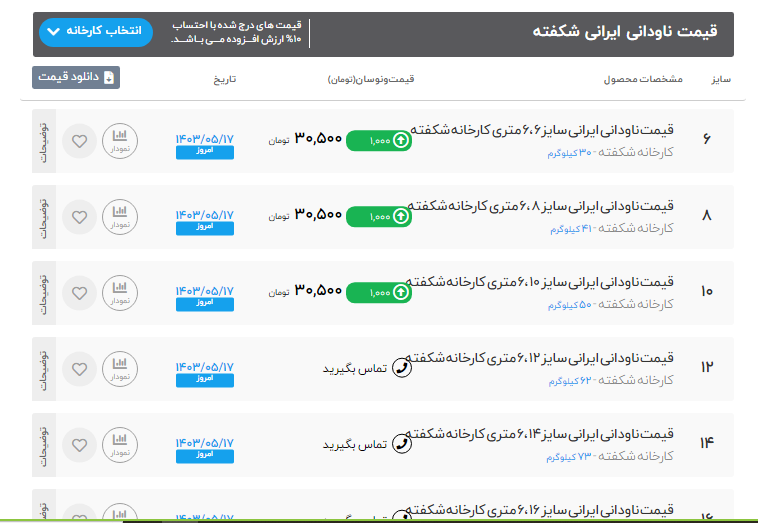Click heart icon on size 14 row
Image resolution: width=758 pixels, height=523 pixels.
(x=80, y=444)
